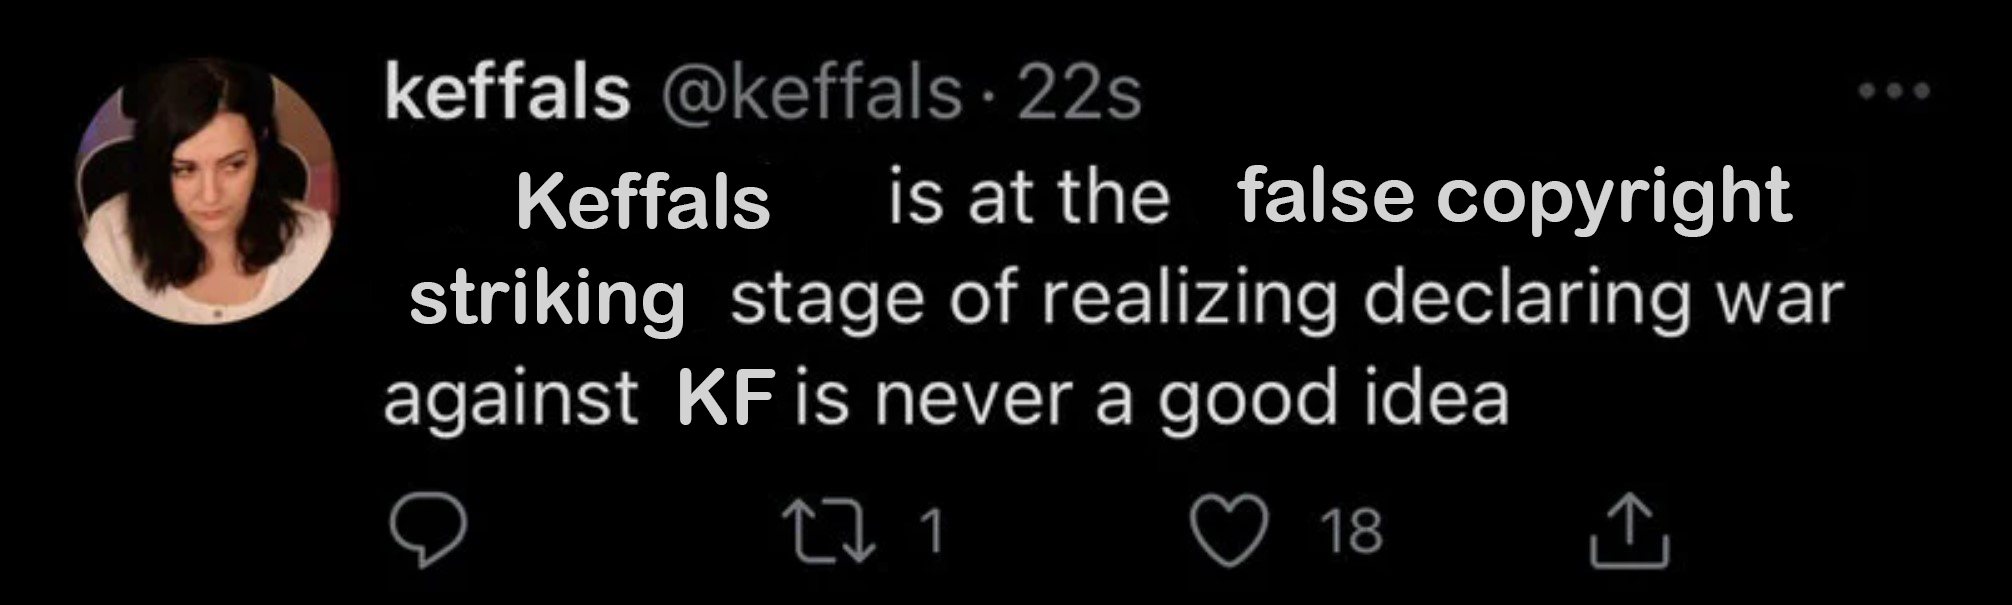Click the @keffals handle
The height and width of the screenshot is (605, 2012).
click(x=808, y=94)
